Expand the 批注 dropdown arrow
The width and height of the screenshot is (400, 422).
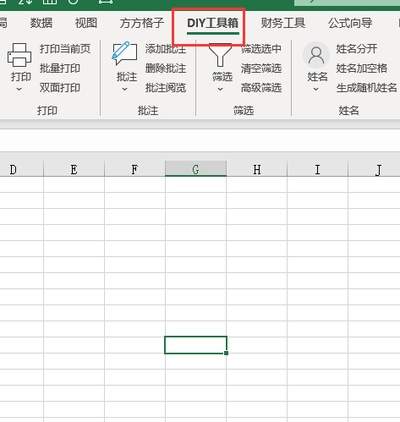point(125,89)
